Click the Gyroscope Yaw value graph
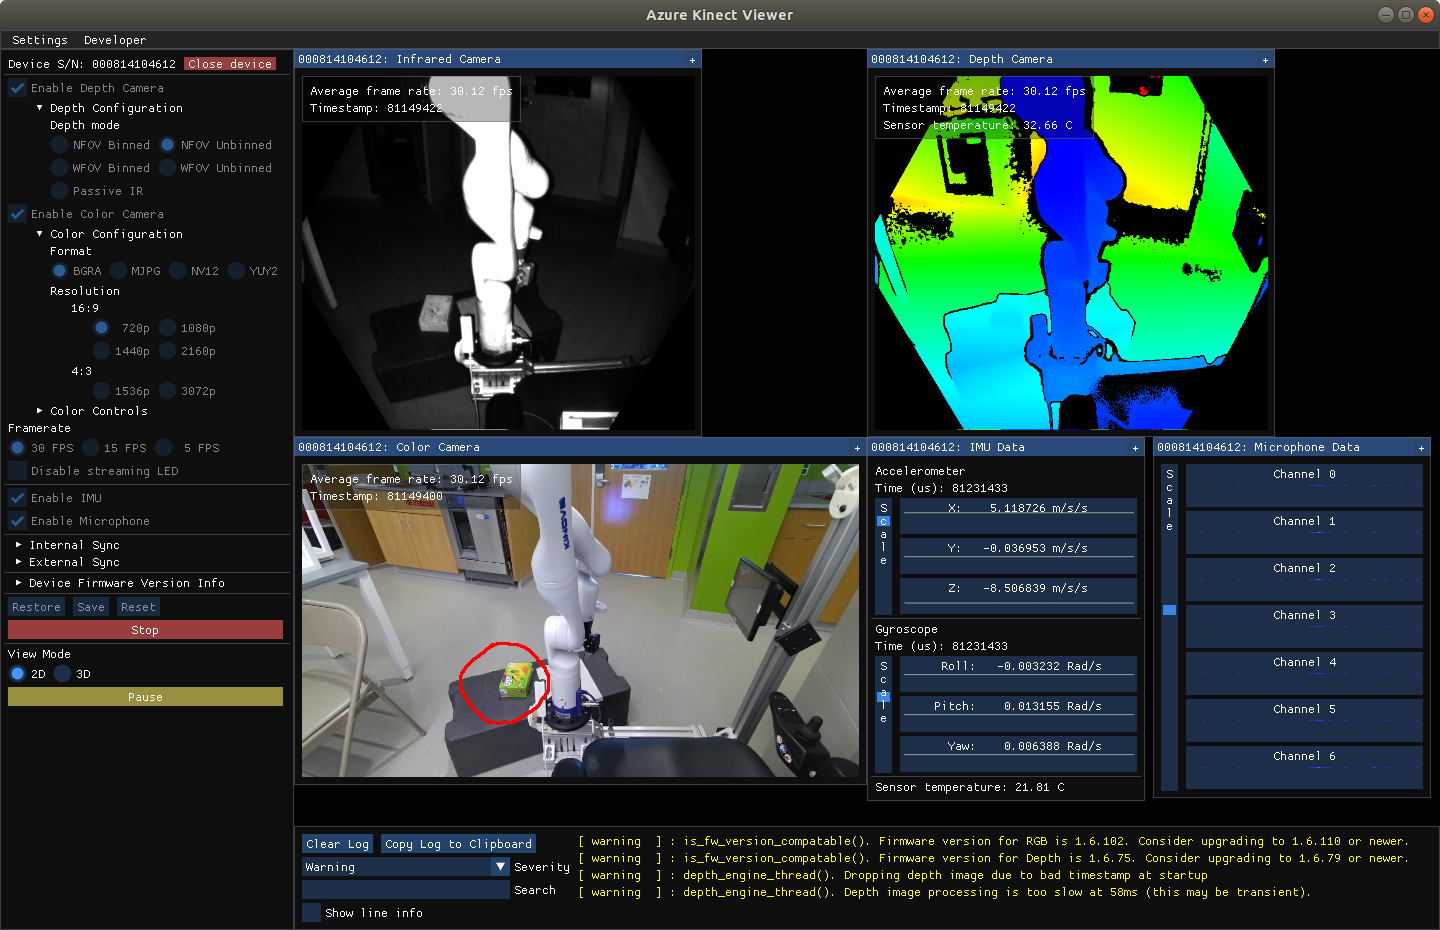This screenshot has width=1440, height=930. tap(1018, 754)
